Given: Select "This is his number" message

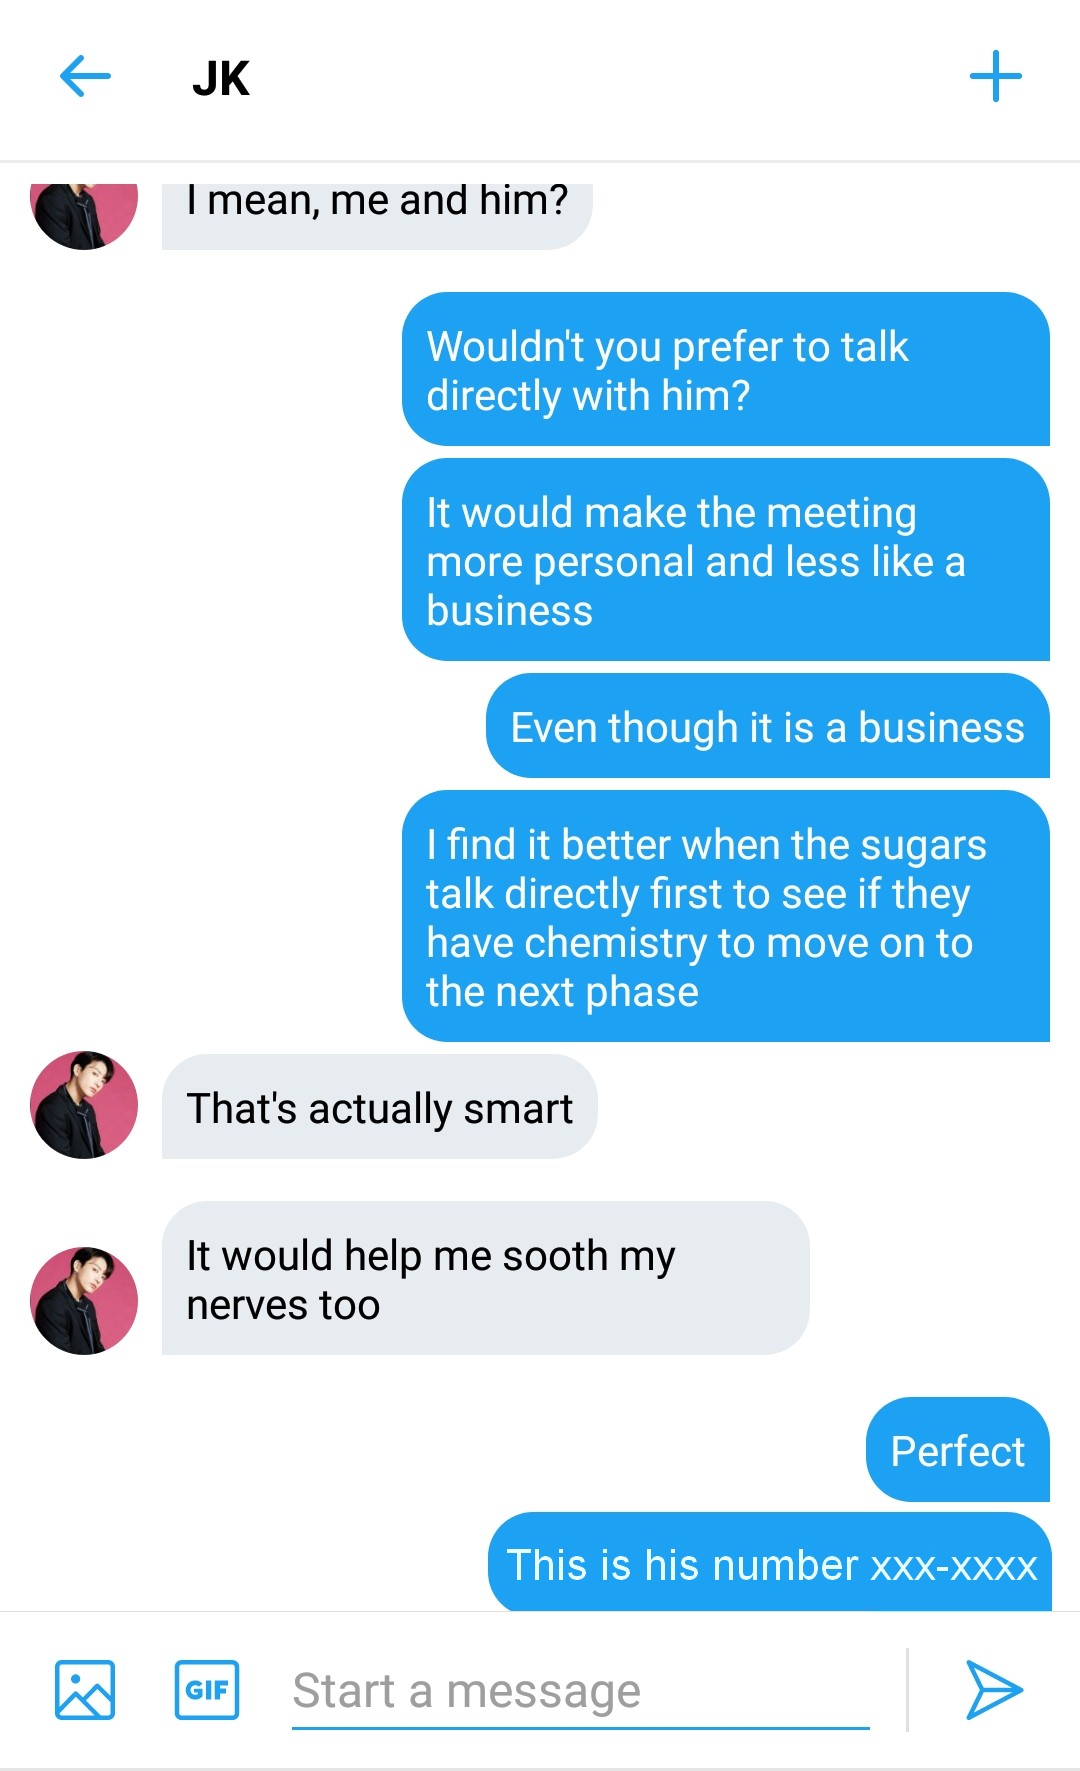Looking at the screenshot, I should pyautogui.click(x=770, y=1564).
